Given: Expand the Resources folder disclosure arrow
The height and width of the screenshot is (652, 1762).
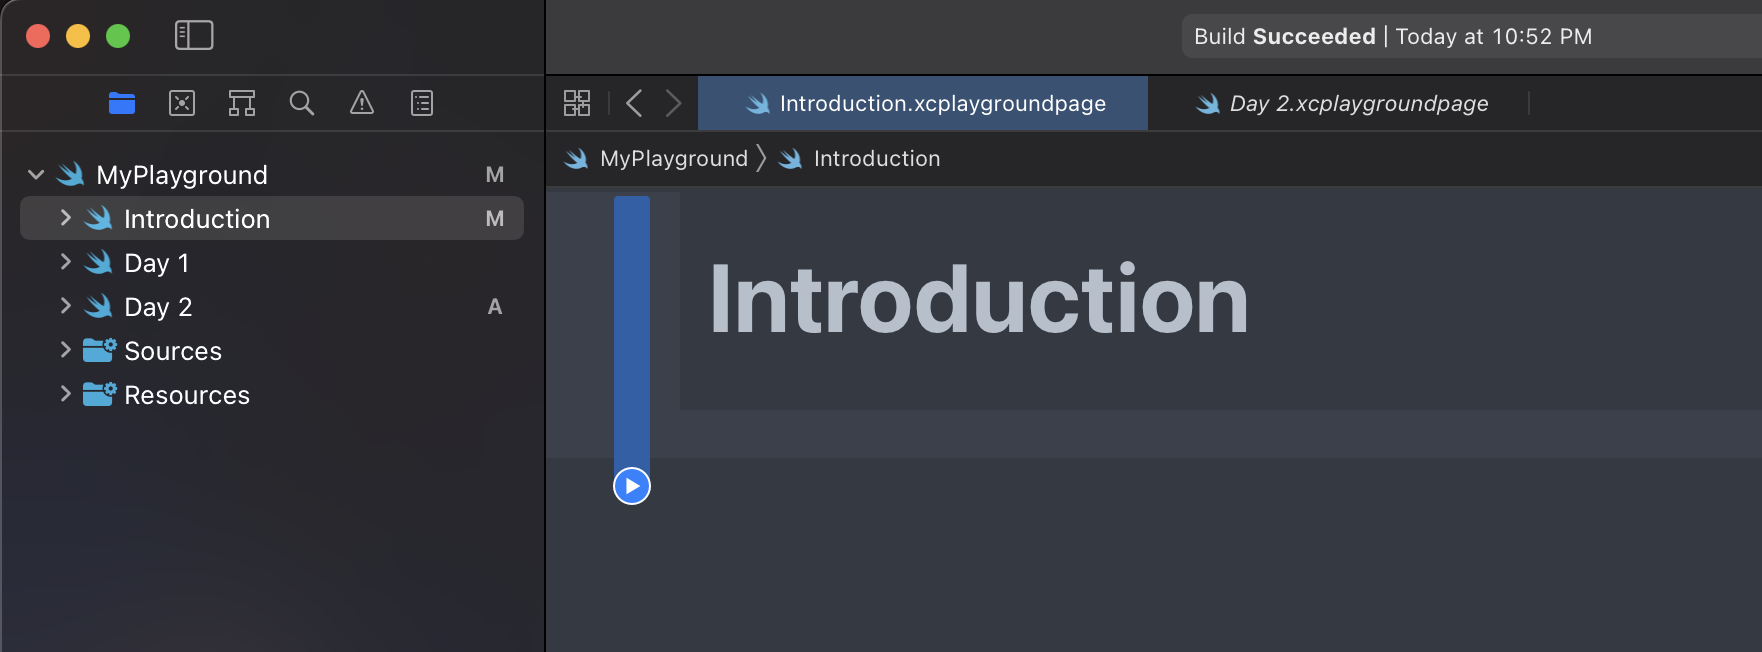Looking at the screenshot, I should point(65,394).
